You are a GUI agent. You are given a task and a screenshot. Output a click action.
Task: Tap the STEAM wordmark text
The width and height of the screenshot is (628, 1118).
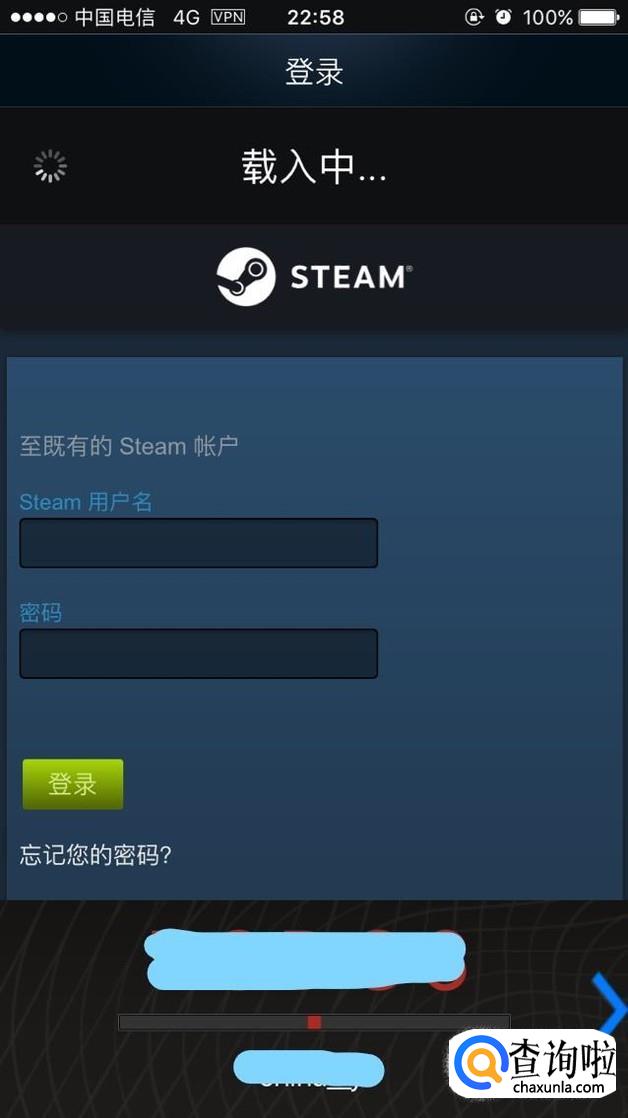point(351,277)
